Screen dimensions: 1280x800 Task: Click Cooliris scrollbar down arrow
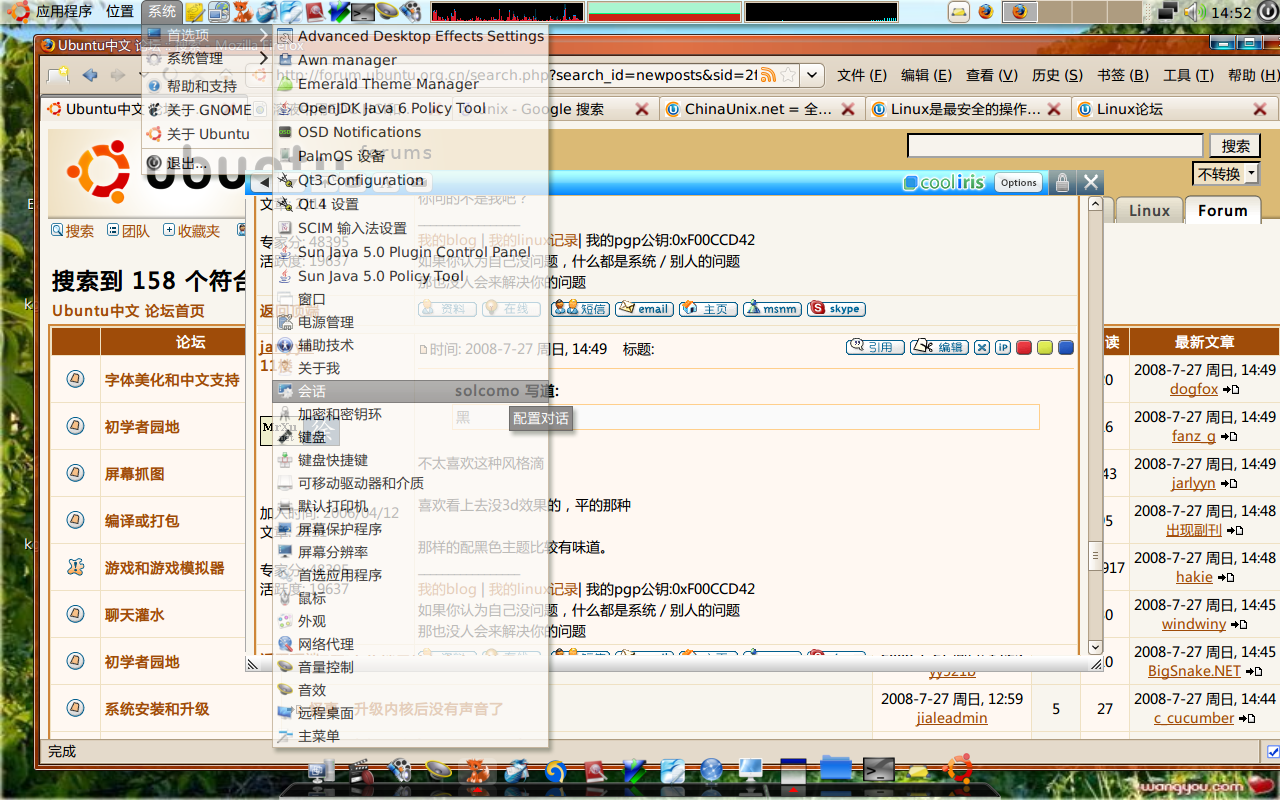[1095, 647]
